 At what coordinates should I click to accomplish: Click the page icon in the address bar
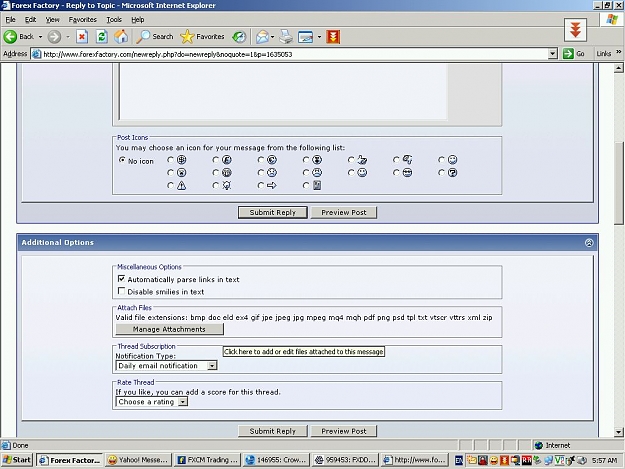click(x=37, y=54)
